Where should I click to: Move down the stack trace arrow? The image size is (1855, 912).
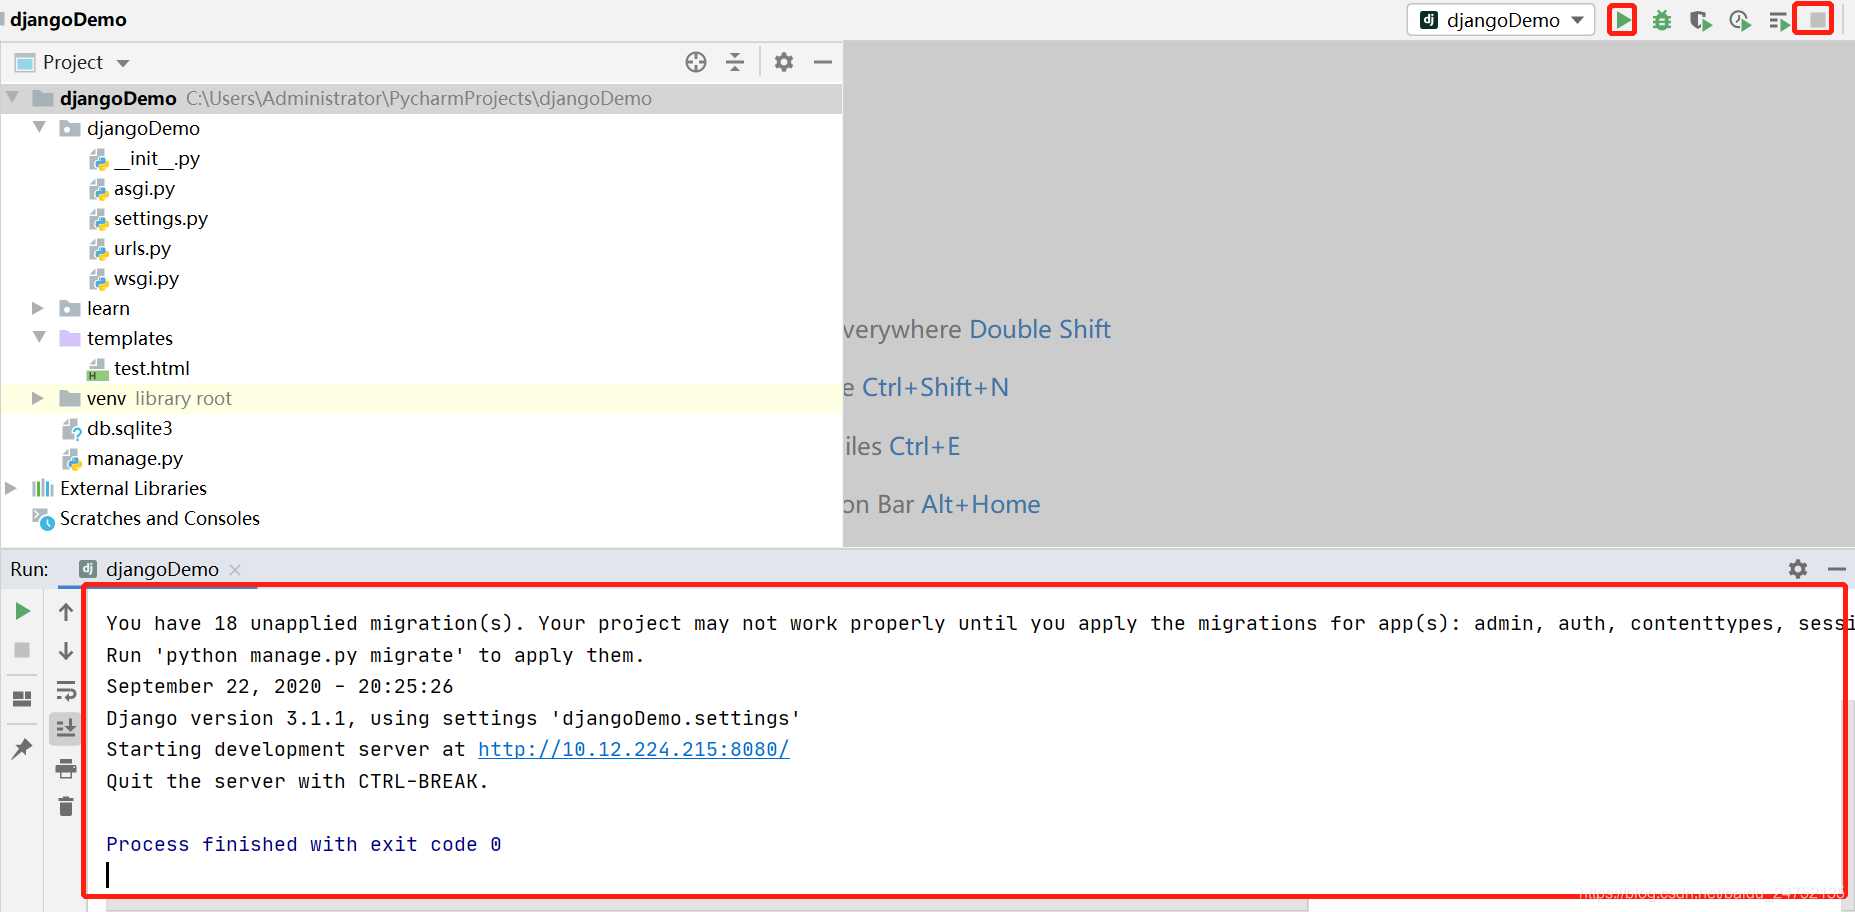(66, 651)
